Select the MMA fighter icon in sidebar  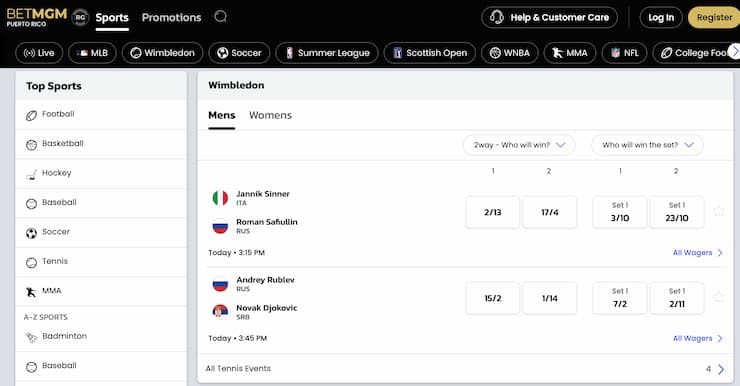(x=31, y=292)
